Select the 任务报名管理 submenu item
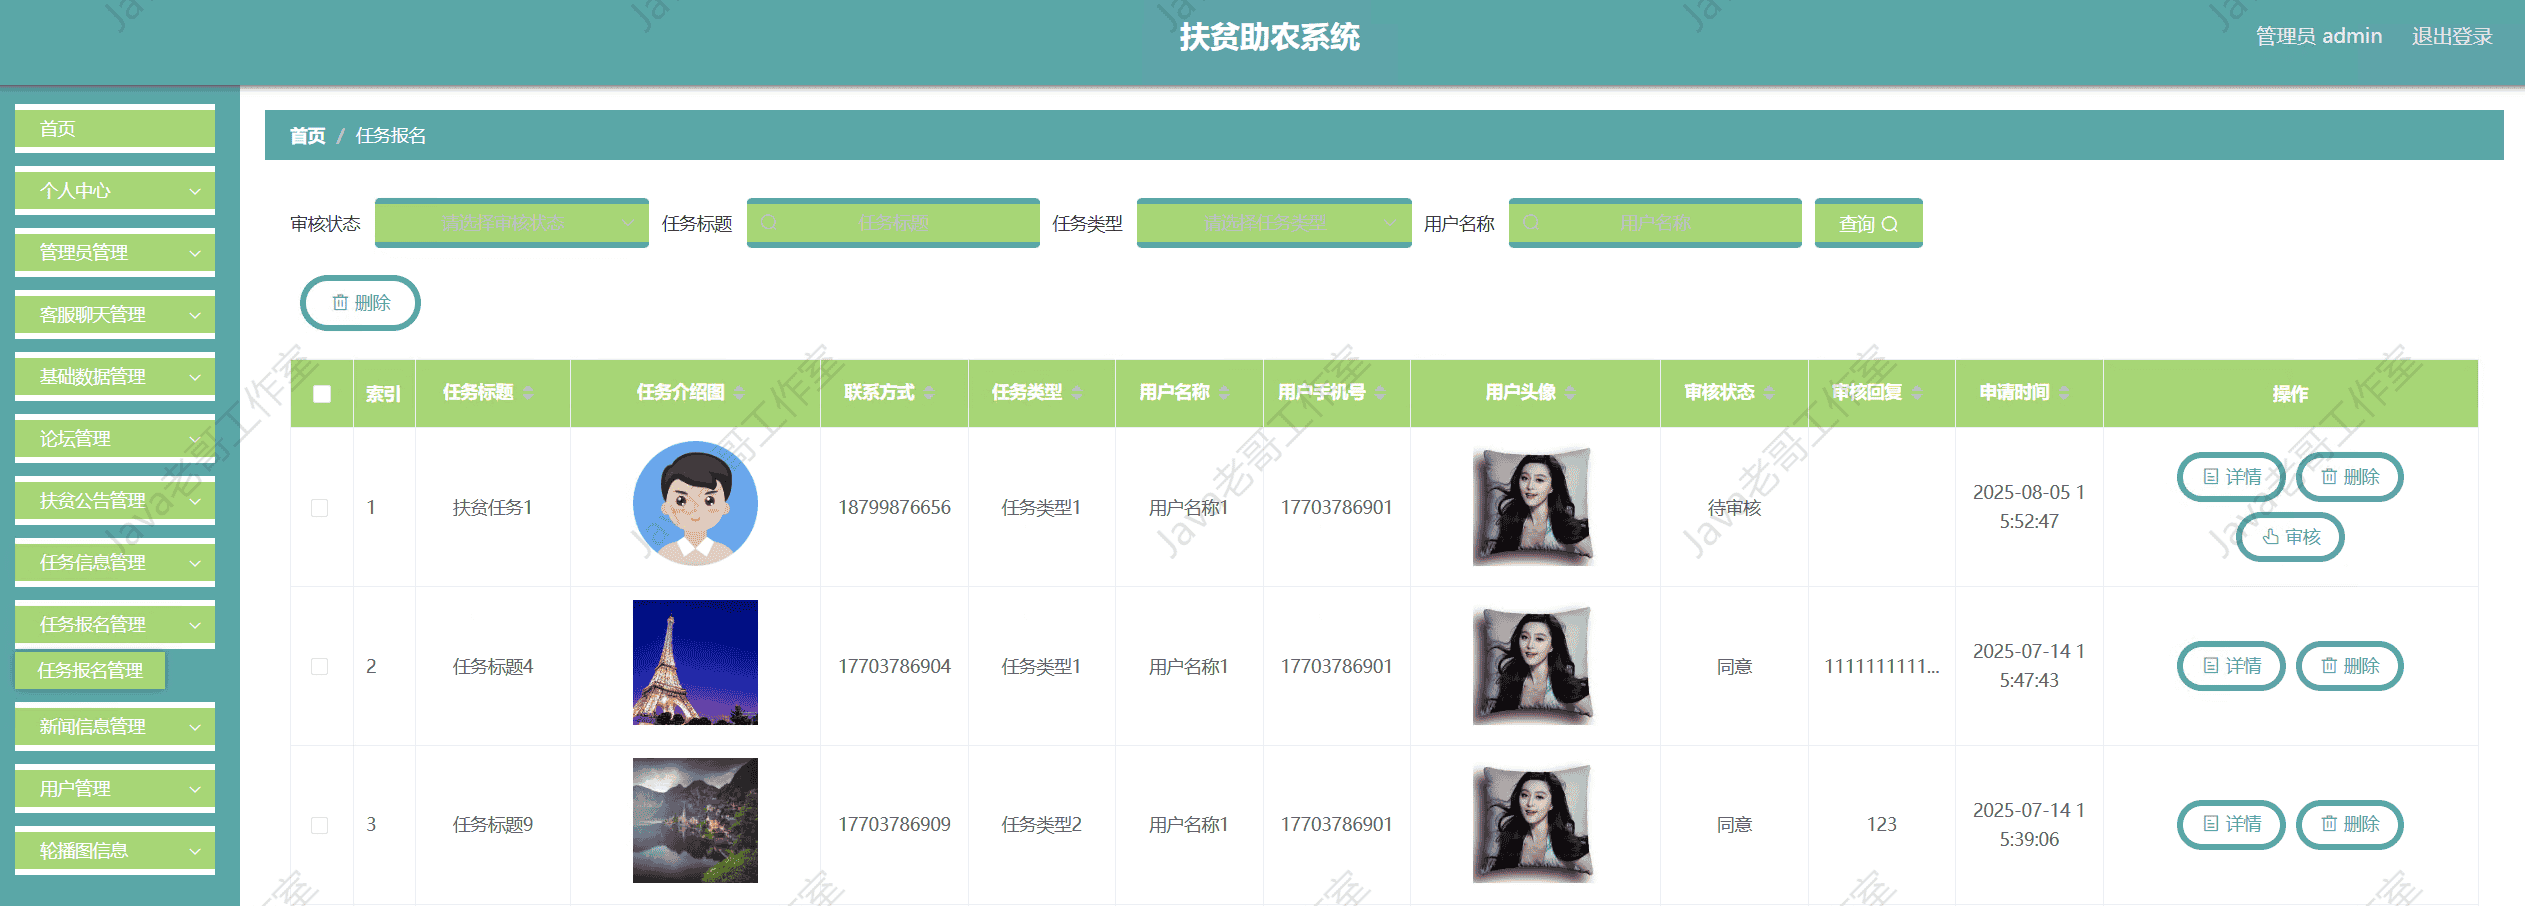The width and height of the screenshot is (2525, 906). [90, 670]
